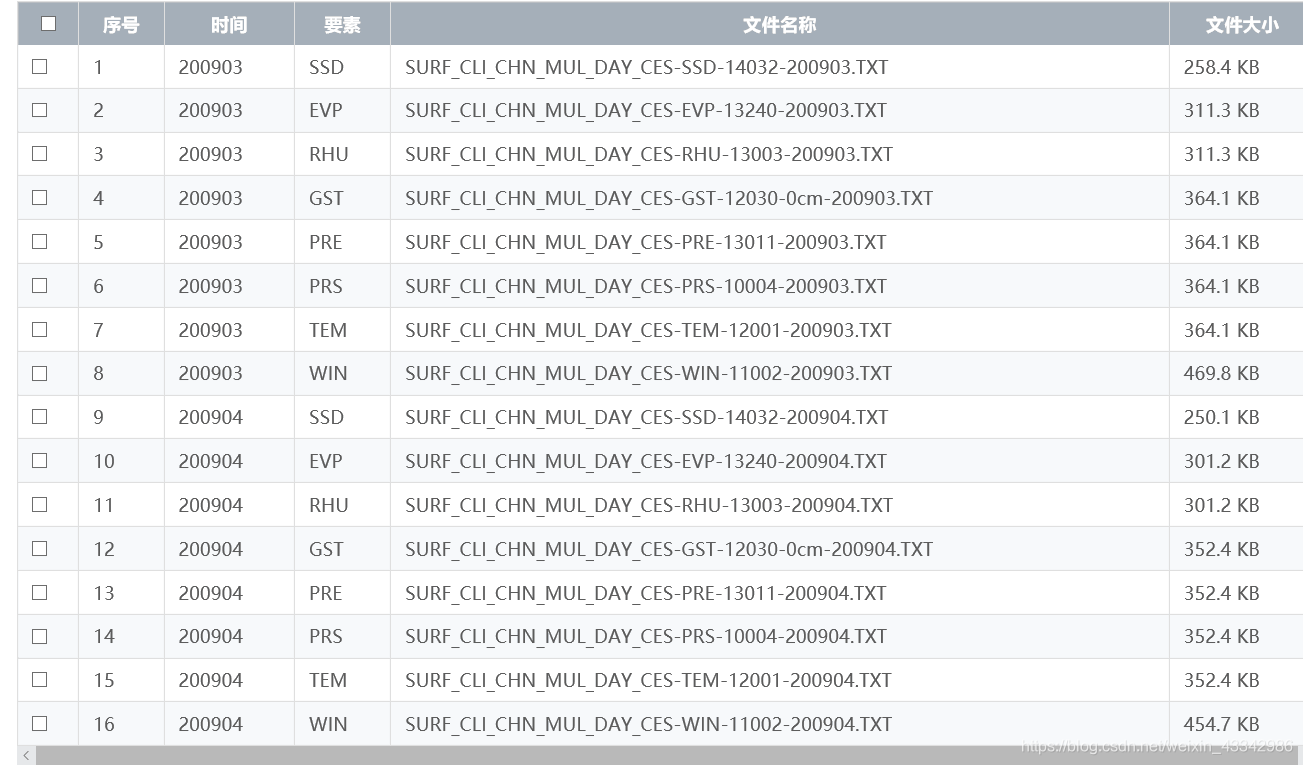Check the box for row 6 PRS 200903
Image resolution: width=1303 pixels, height=765 pixels.
40,285
